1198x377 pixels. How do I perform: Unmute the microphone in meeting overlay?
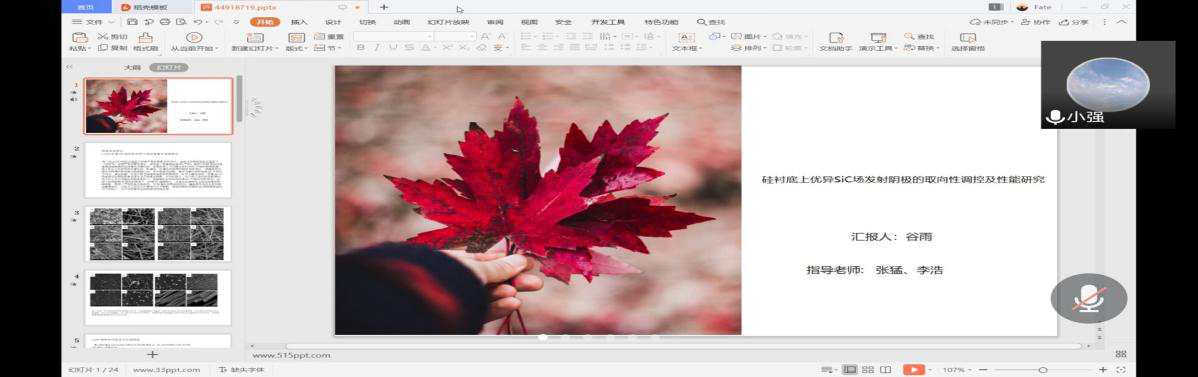click(x=1089, y=298)
